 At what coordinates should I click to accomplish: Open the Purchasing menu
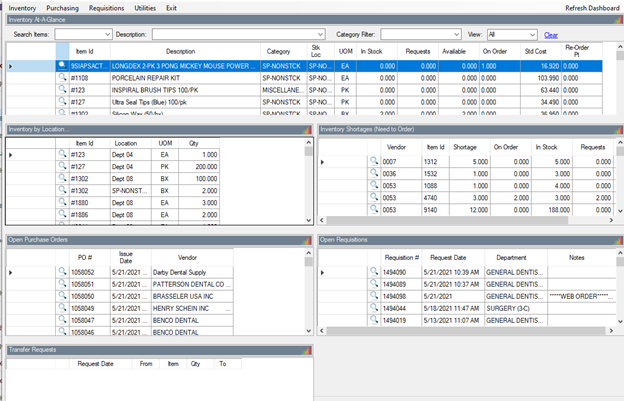[x=62, y=8]
